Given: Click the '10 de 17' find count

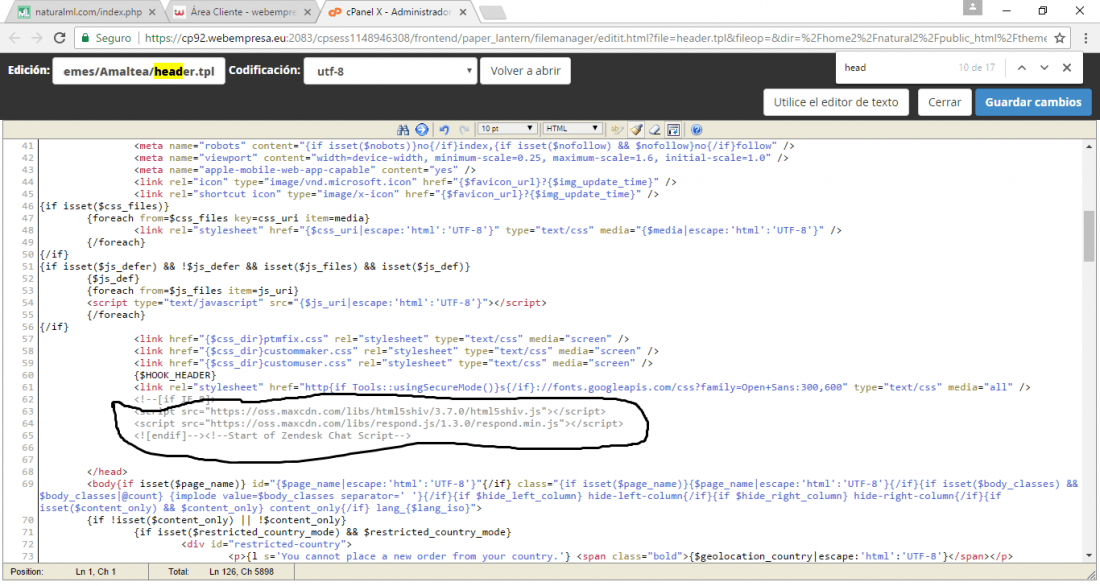Looking at the screenshot, I should [977, 67].
